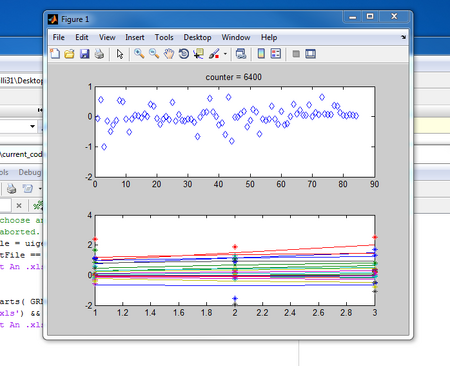Screen dimensions: 450x366
Task: Open the Insert menu in Figure 1
Action: (x=135, y=37)
